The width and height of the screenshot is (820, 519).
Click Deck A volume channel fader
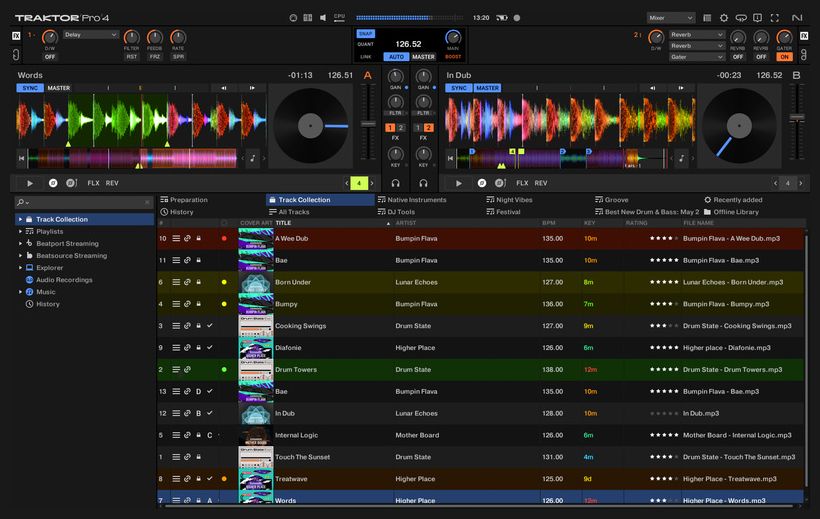point(368,123)
